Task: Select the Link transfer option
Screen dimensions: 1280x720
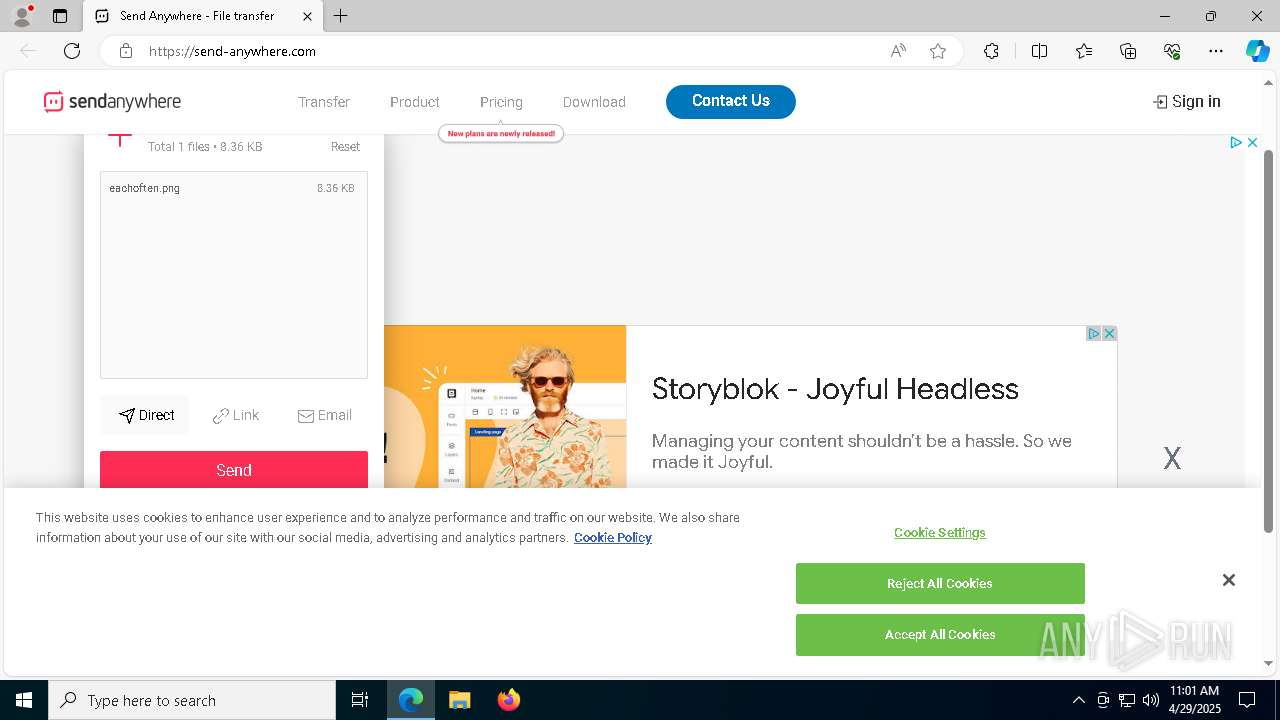Action: (x=236, y=415)
